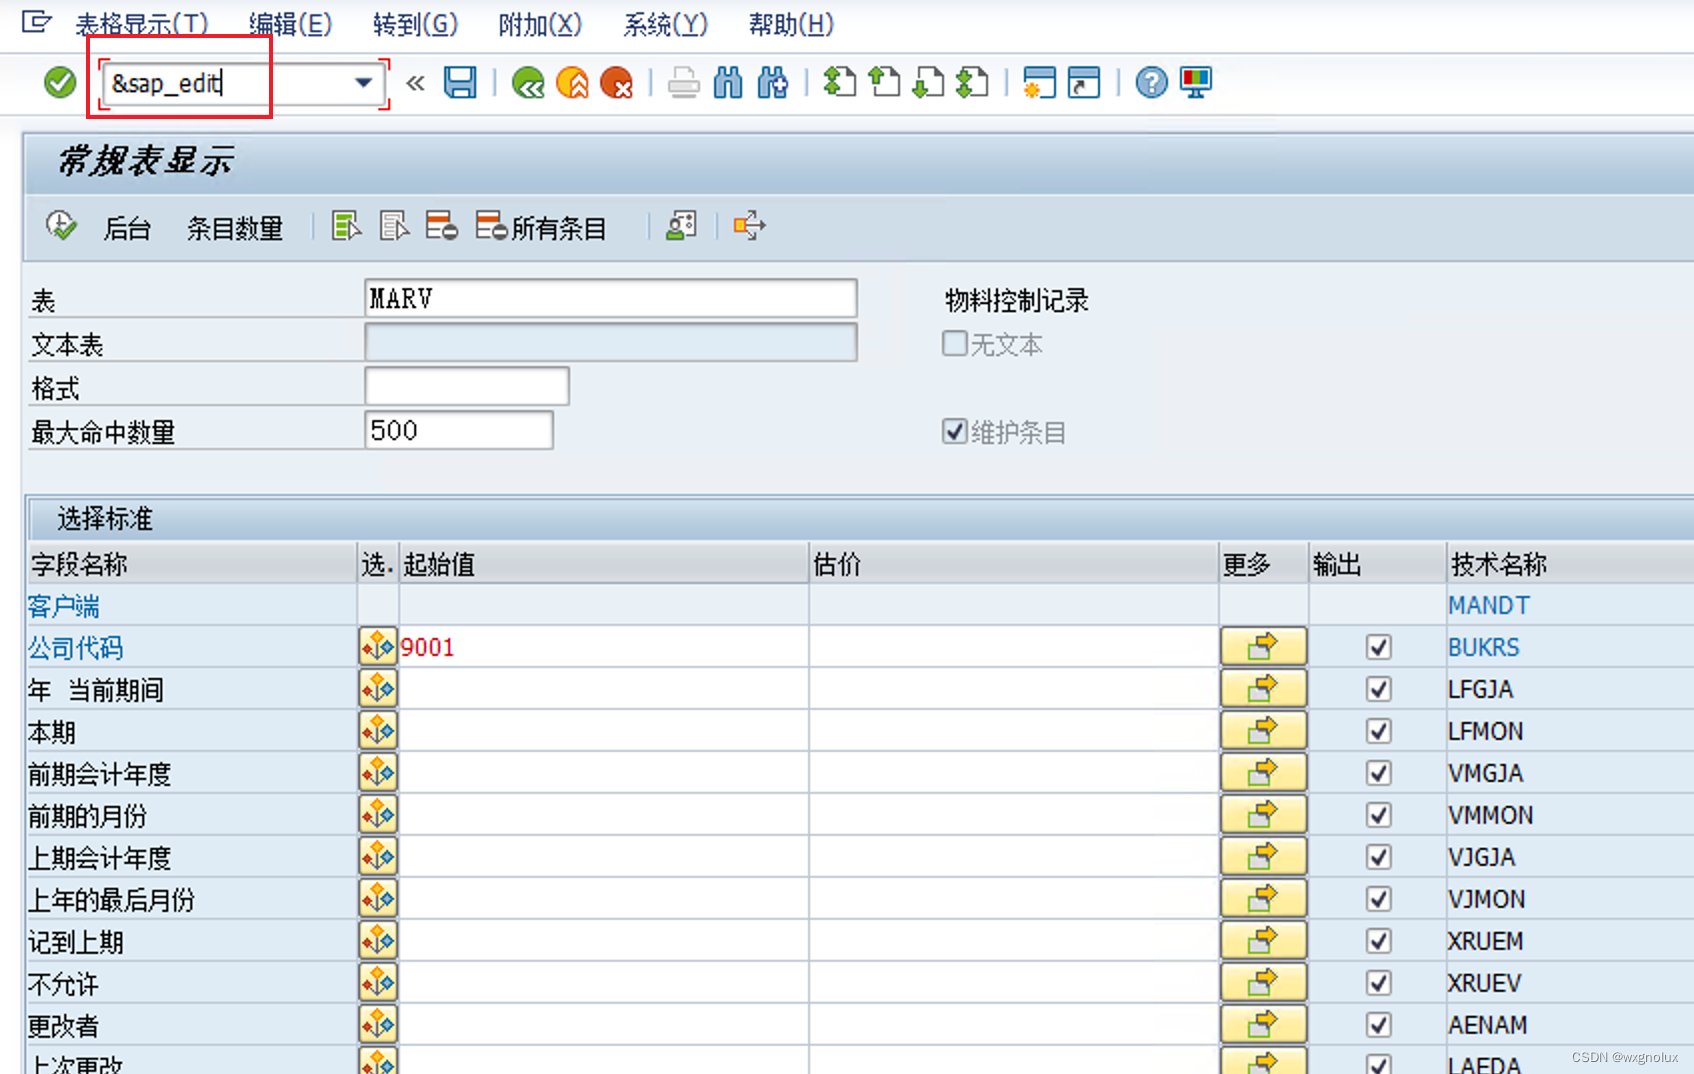
Task: Open the 系统(Y) menu
Action: [665, 25]
